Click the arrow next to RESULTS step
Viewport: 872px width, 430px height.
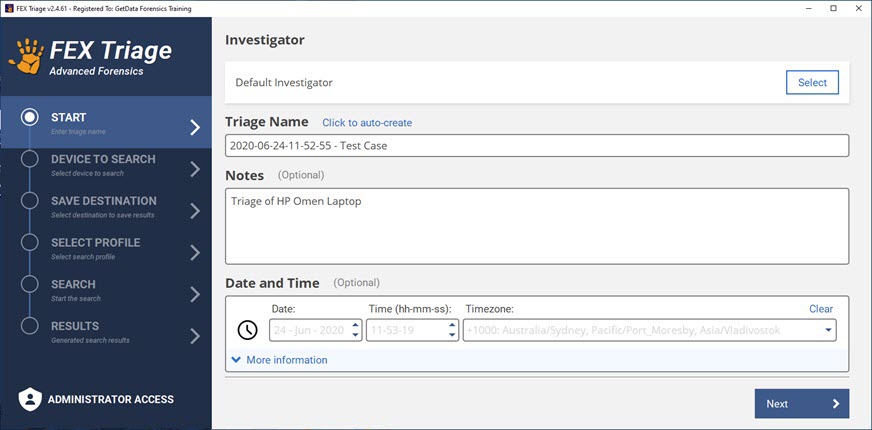click(195, 335)
